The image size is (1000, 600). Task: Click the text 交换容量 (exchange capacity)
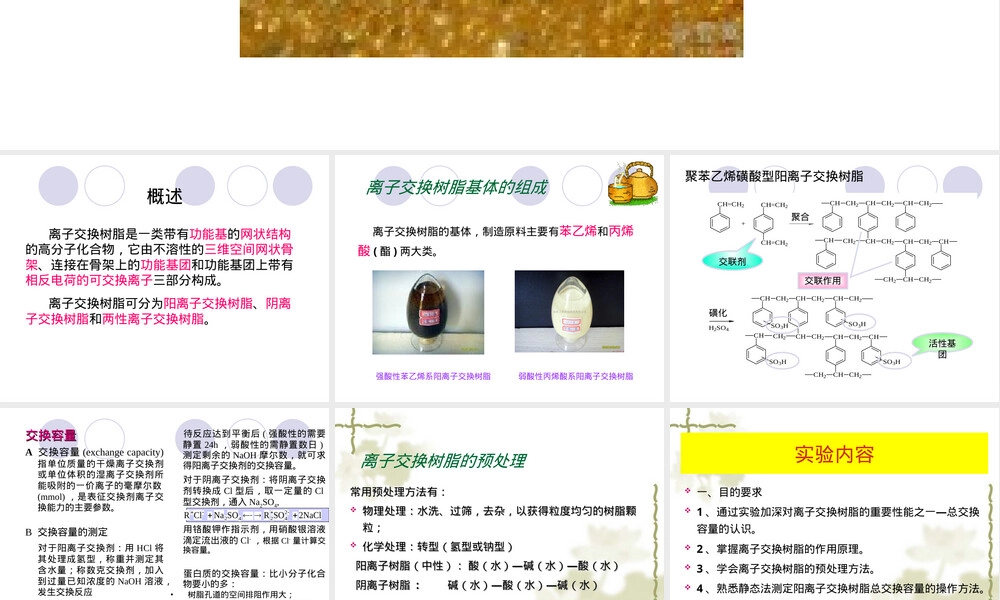(x=101, y=452)
